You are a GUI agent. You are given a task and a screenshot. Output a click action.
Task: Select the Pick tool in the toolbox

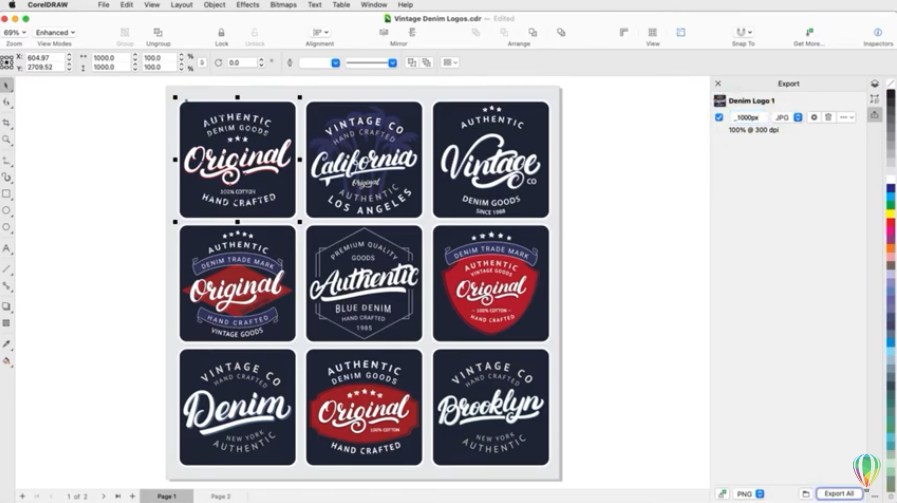[7, 86]
